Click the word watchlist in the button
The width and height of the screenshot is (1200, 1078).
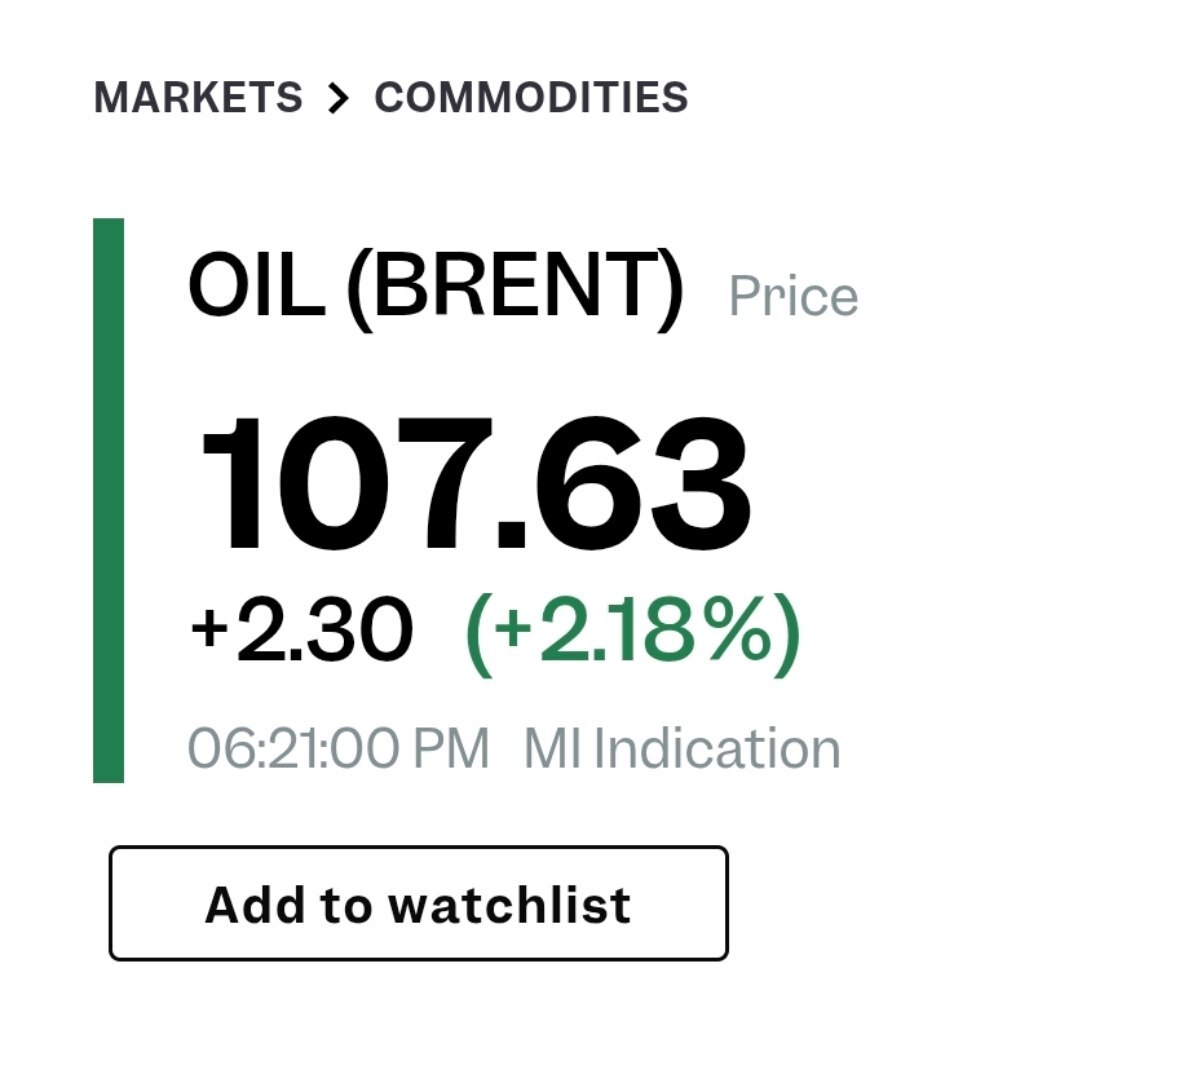[509, 905]
